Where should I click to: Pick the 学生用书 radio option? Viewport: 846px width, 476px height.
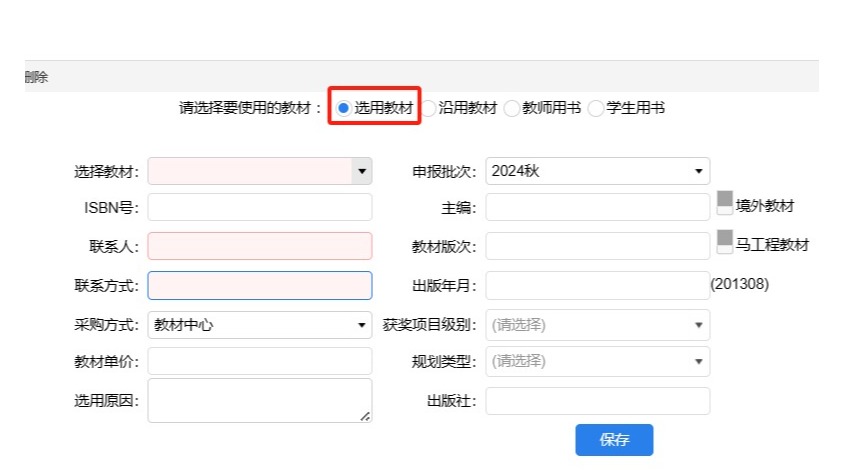(x=596, y=109)
